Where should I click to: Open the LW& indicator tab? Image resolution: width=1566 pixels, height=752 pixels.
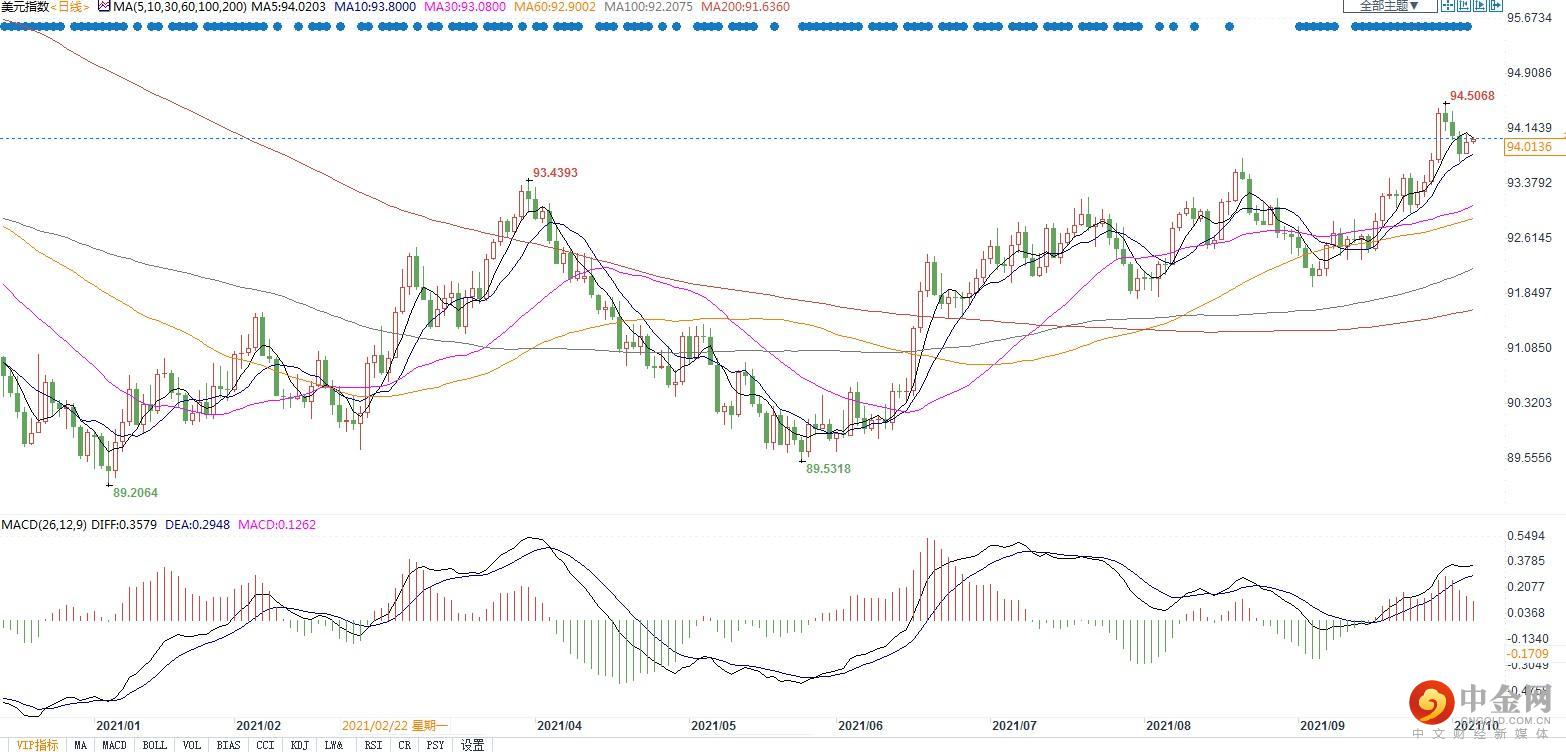click(x=334, y=745)
